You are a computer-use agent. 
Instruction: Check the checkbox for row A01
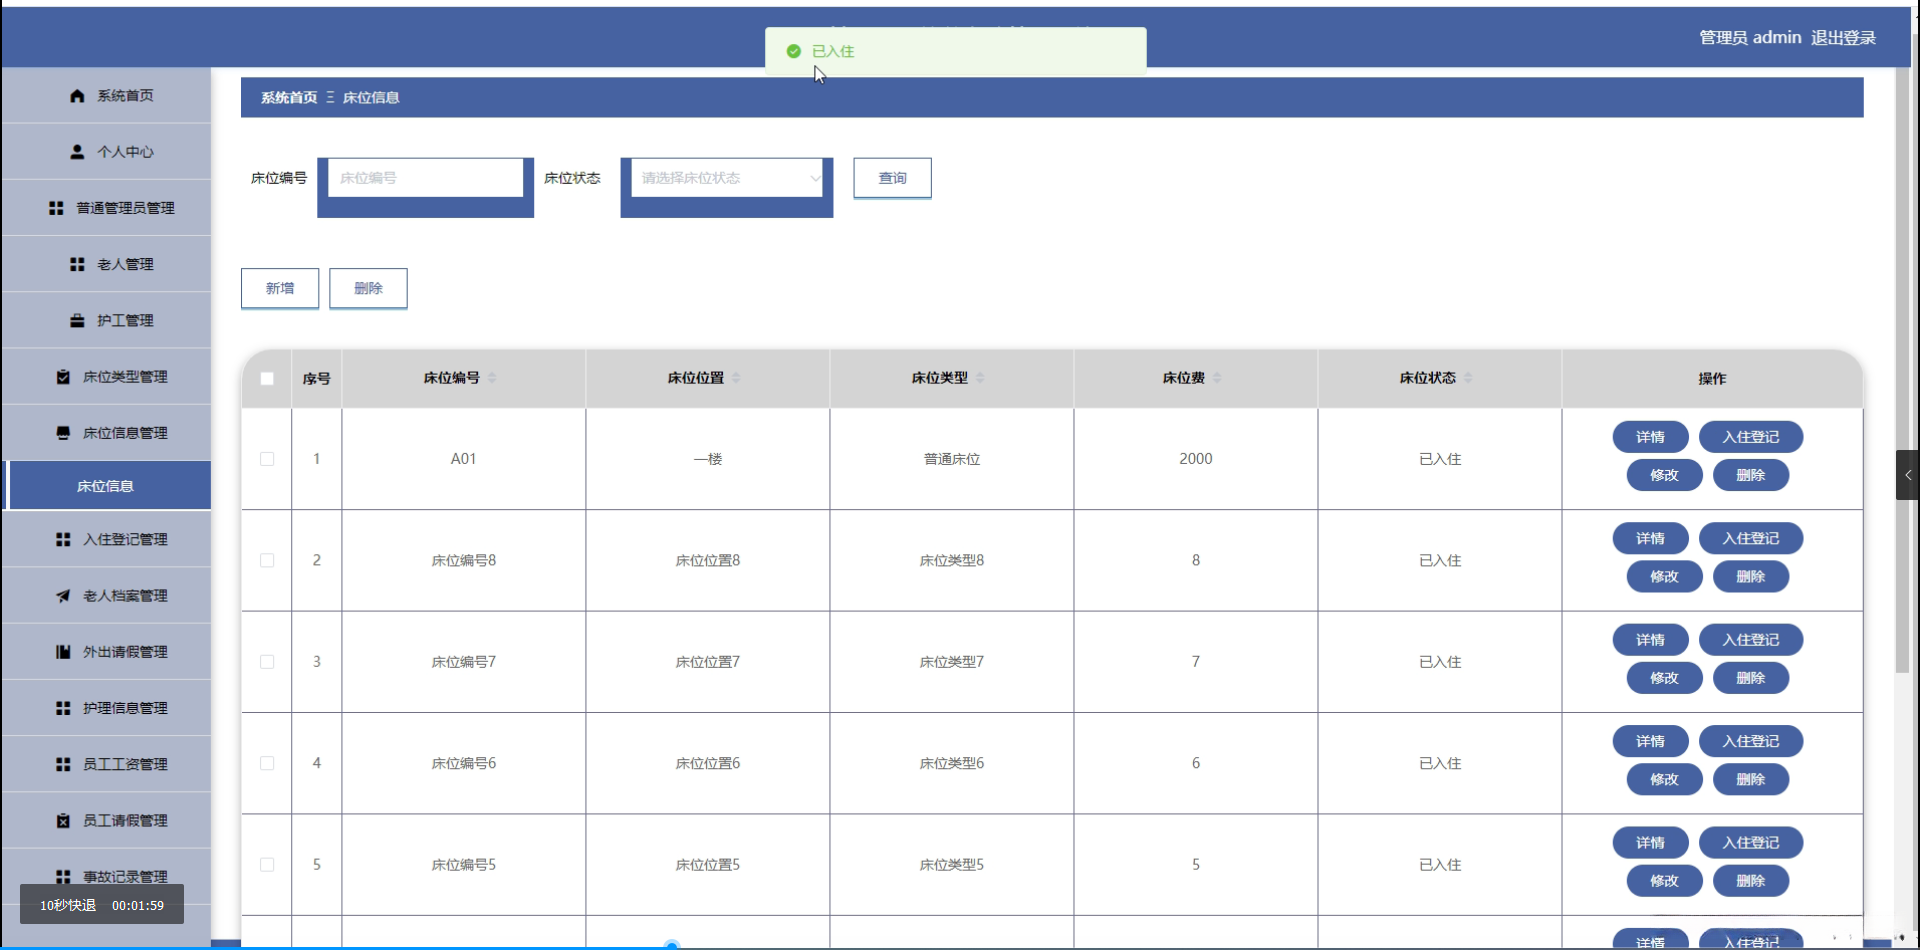tap(267, 459)
